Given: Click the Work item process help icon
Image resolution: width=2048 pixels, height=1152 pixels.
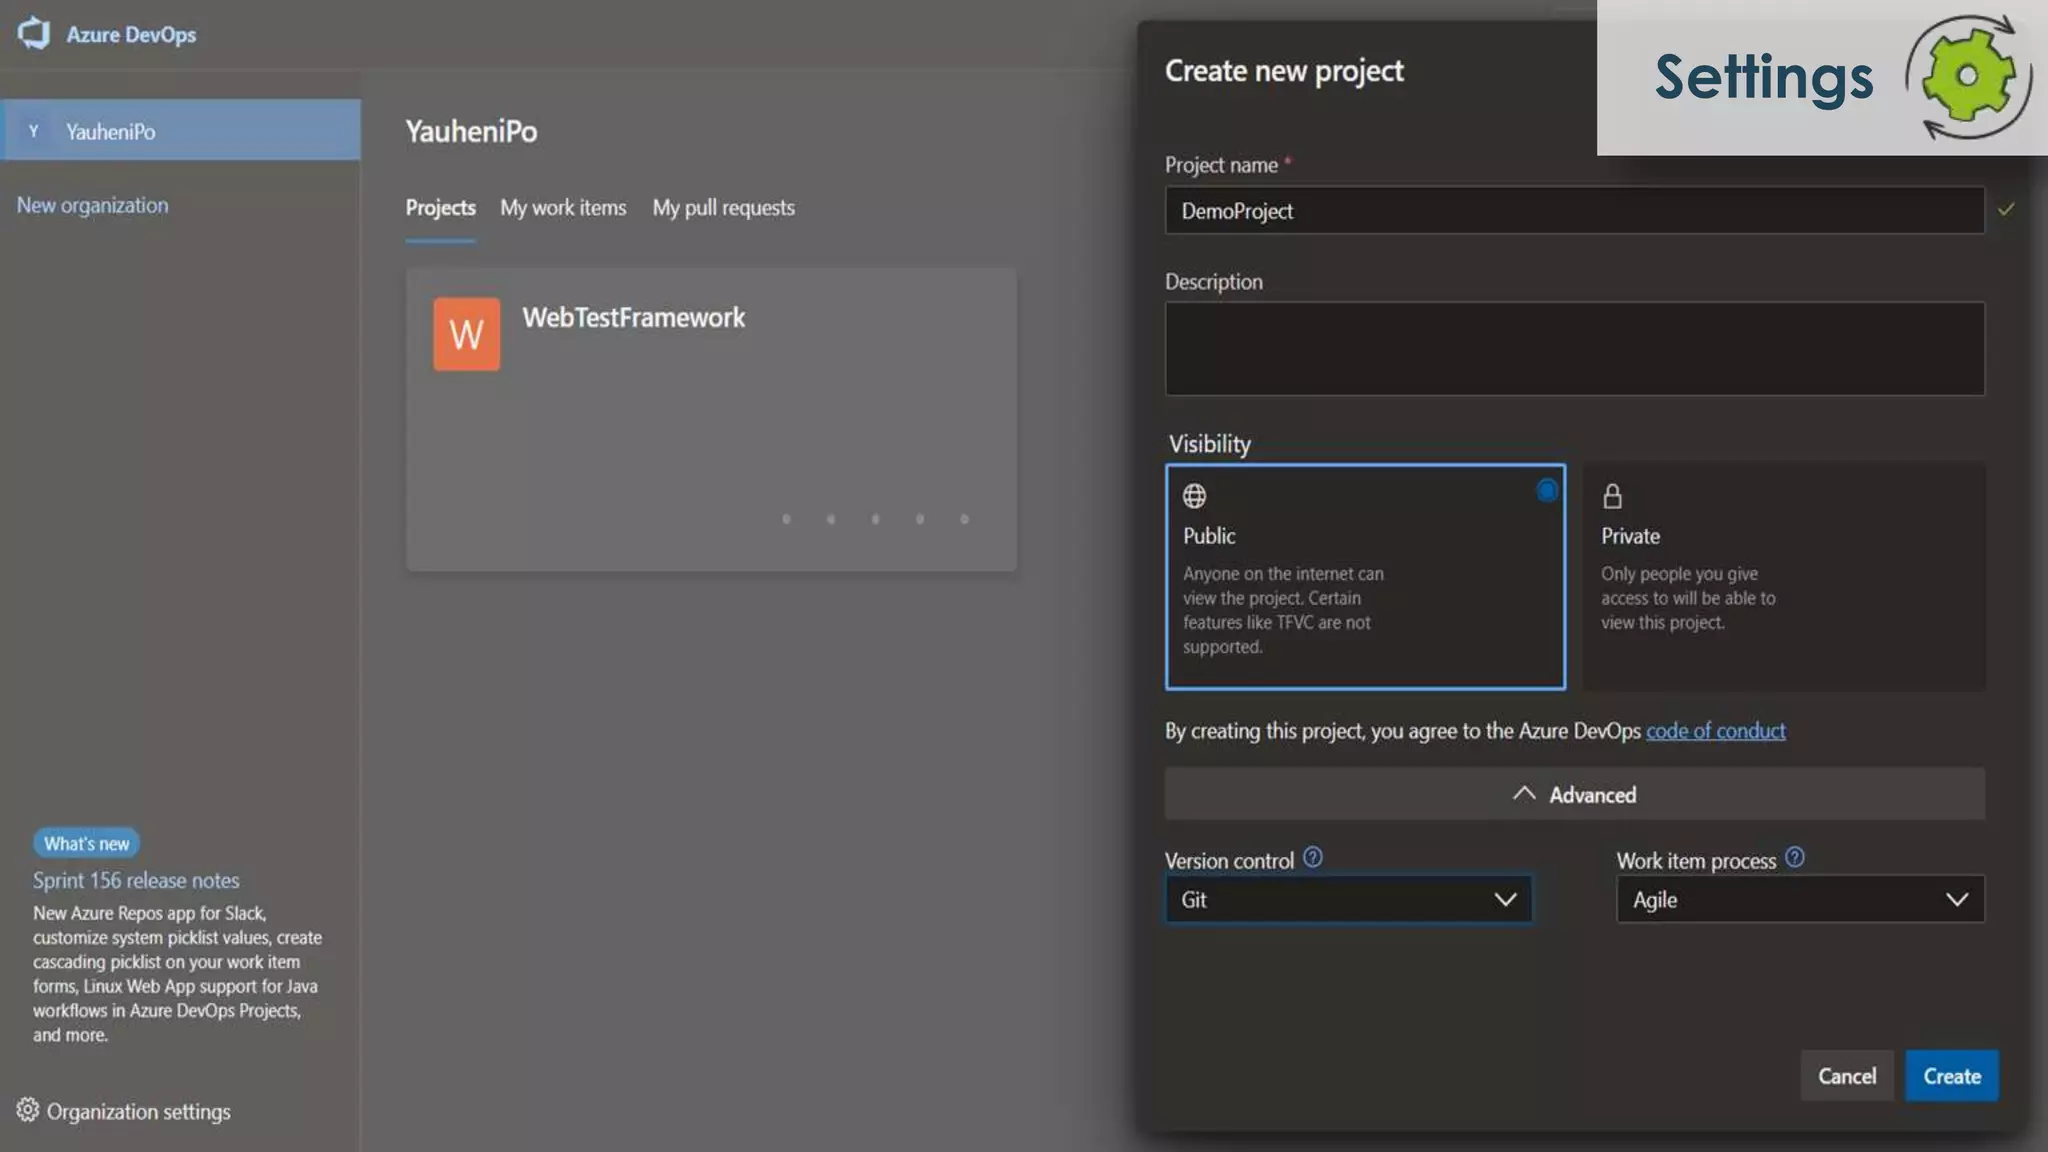Looking at the screenshot, I should pyautogui.click(x=1794, y=858).
